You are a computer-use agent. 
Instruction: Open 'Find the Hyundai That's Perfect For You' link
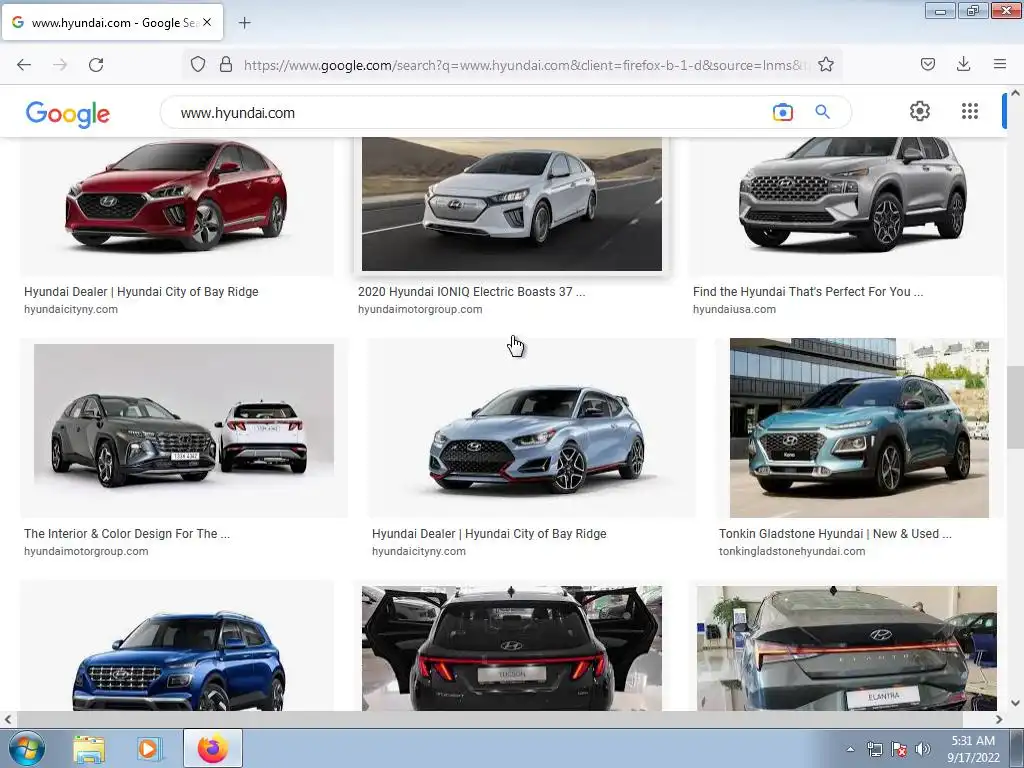808,292
